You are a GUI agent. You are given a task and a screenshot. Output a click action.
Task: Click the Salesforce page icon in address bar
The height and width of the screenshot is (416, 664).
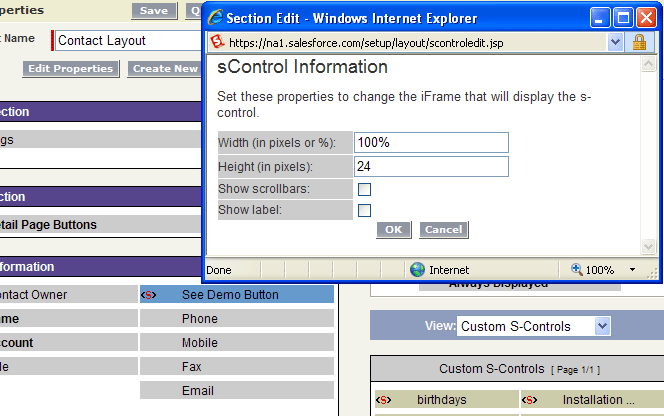217,43
